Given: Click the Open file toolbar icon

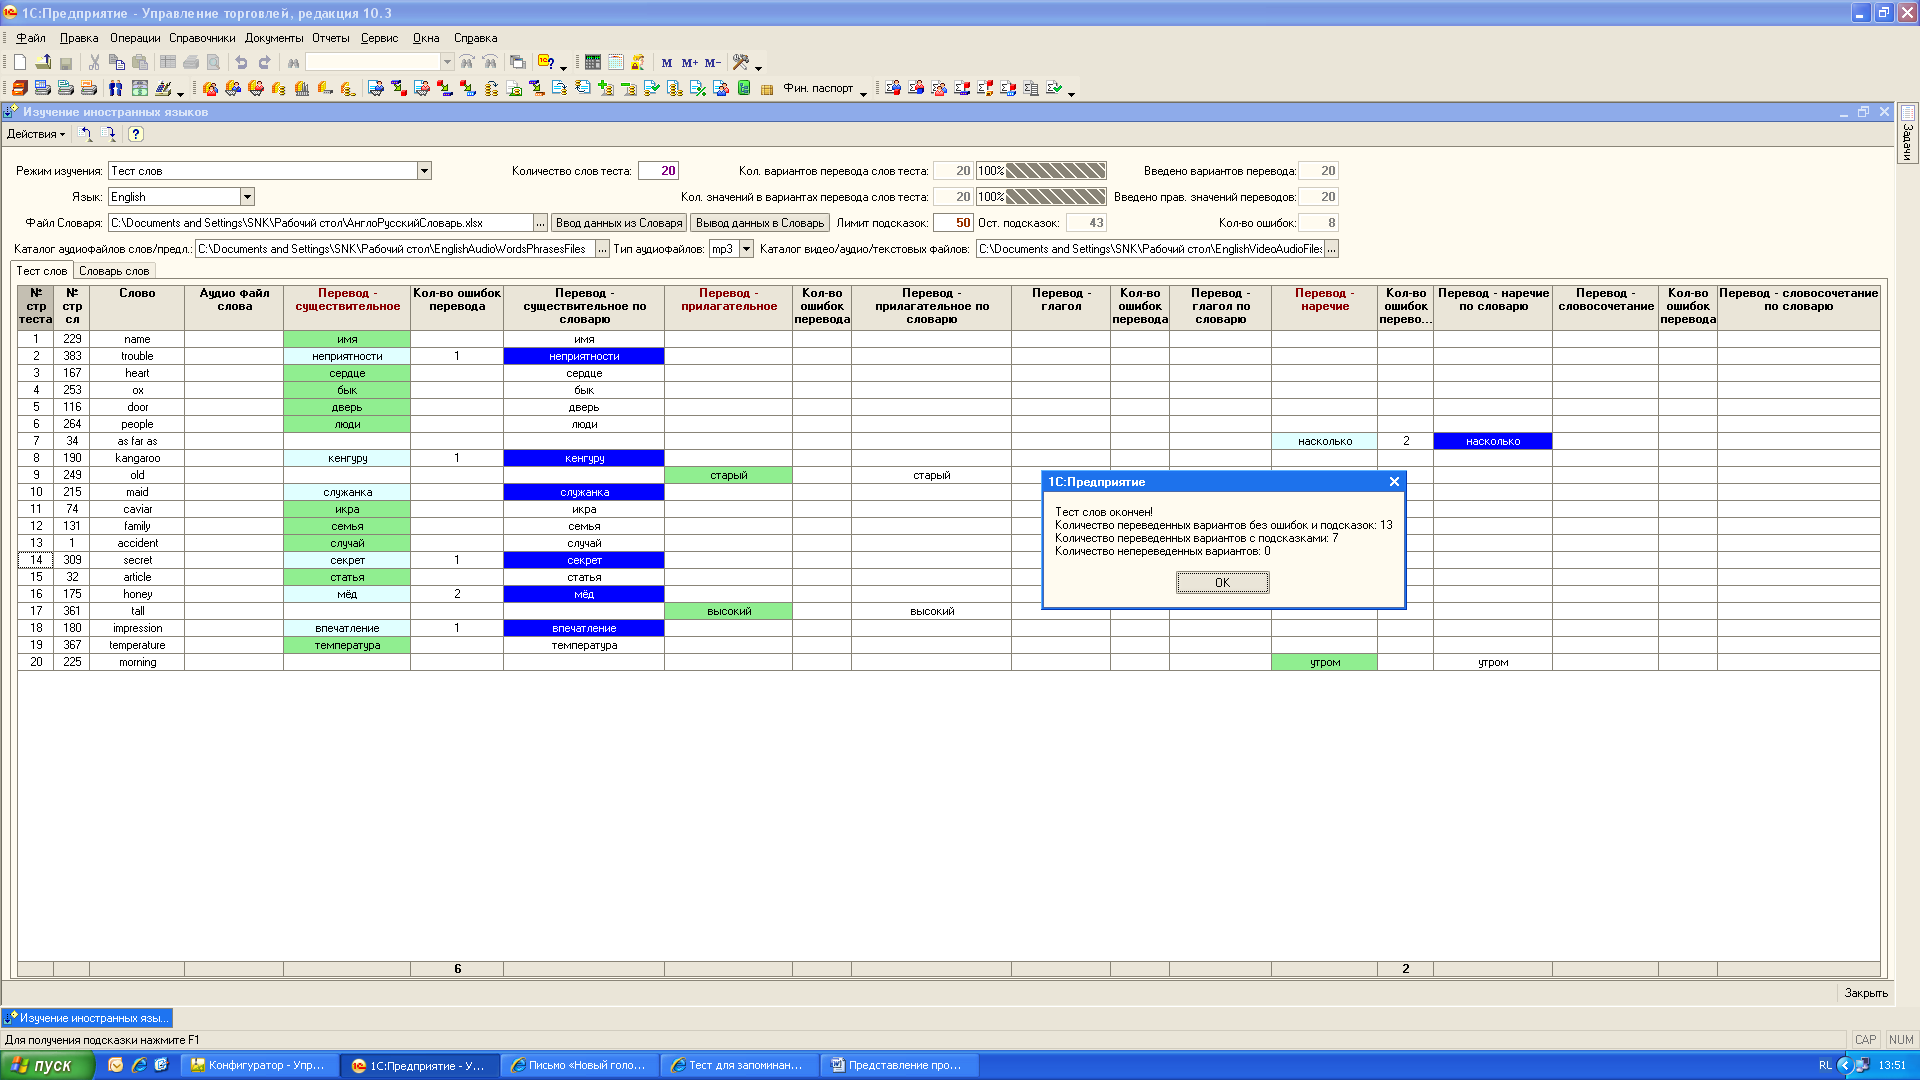Looking at the screenshot, I should [43, 62].
